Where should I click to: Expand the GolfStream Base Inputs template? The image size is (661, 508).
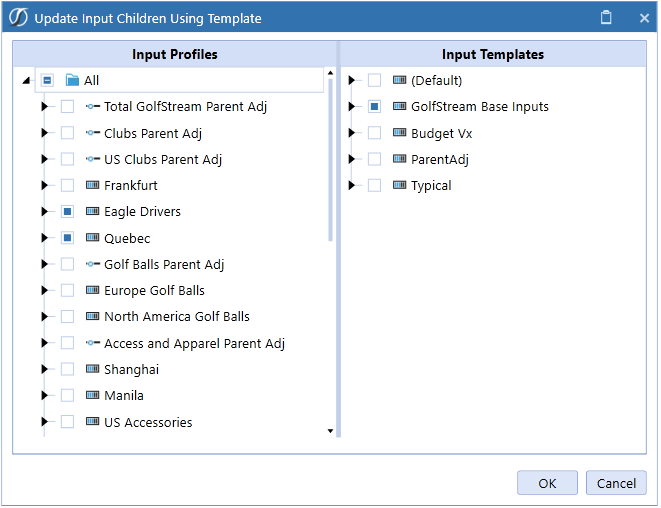click(x=351, y=106)
